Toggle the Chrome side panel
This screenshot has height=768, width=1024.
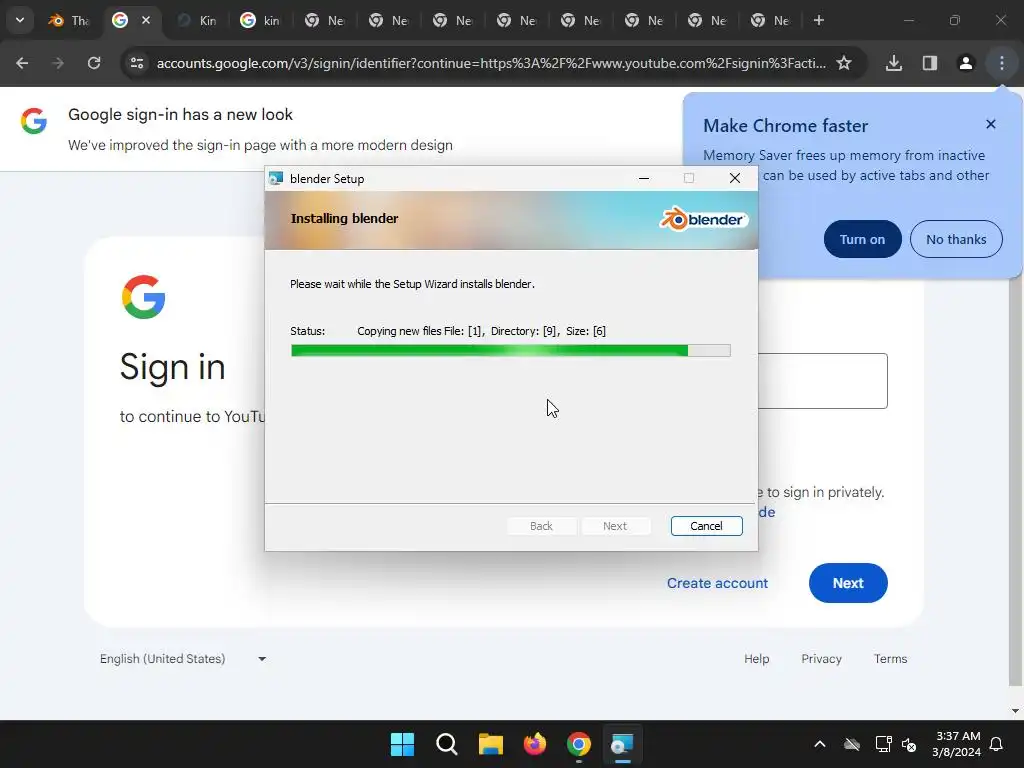[x=929, y=63]
